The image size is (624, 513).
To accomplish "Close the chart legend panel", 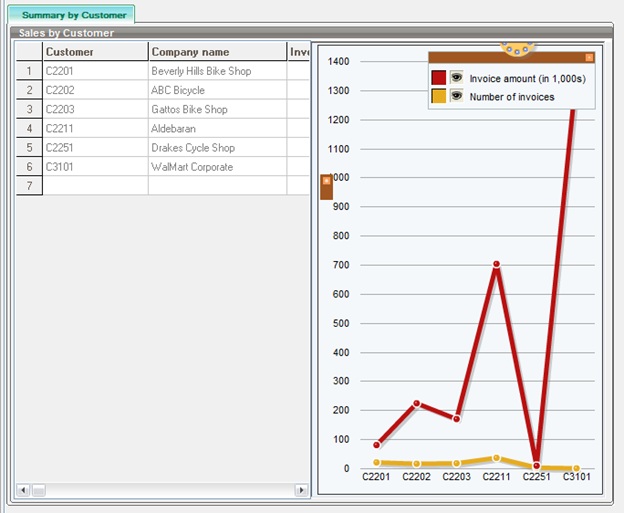I will 589,57.
